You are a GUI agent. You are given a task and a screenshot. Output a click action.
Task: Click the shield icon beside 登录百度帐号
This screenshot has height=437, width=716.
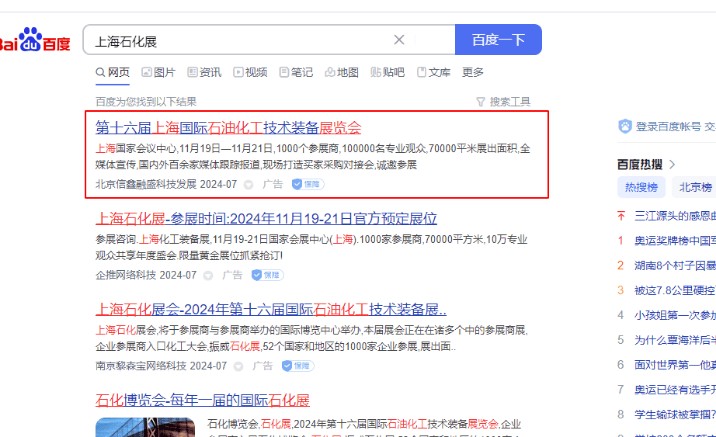(625, 126)
